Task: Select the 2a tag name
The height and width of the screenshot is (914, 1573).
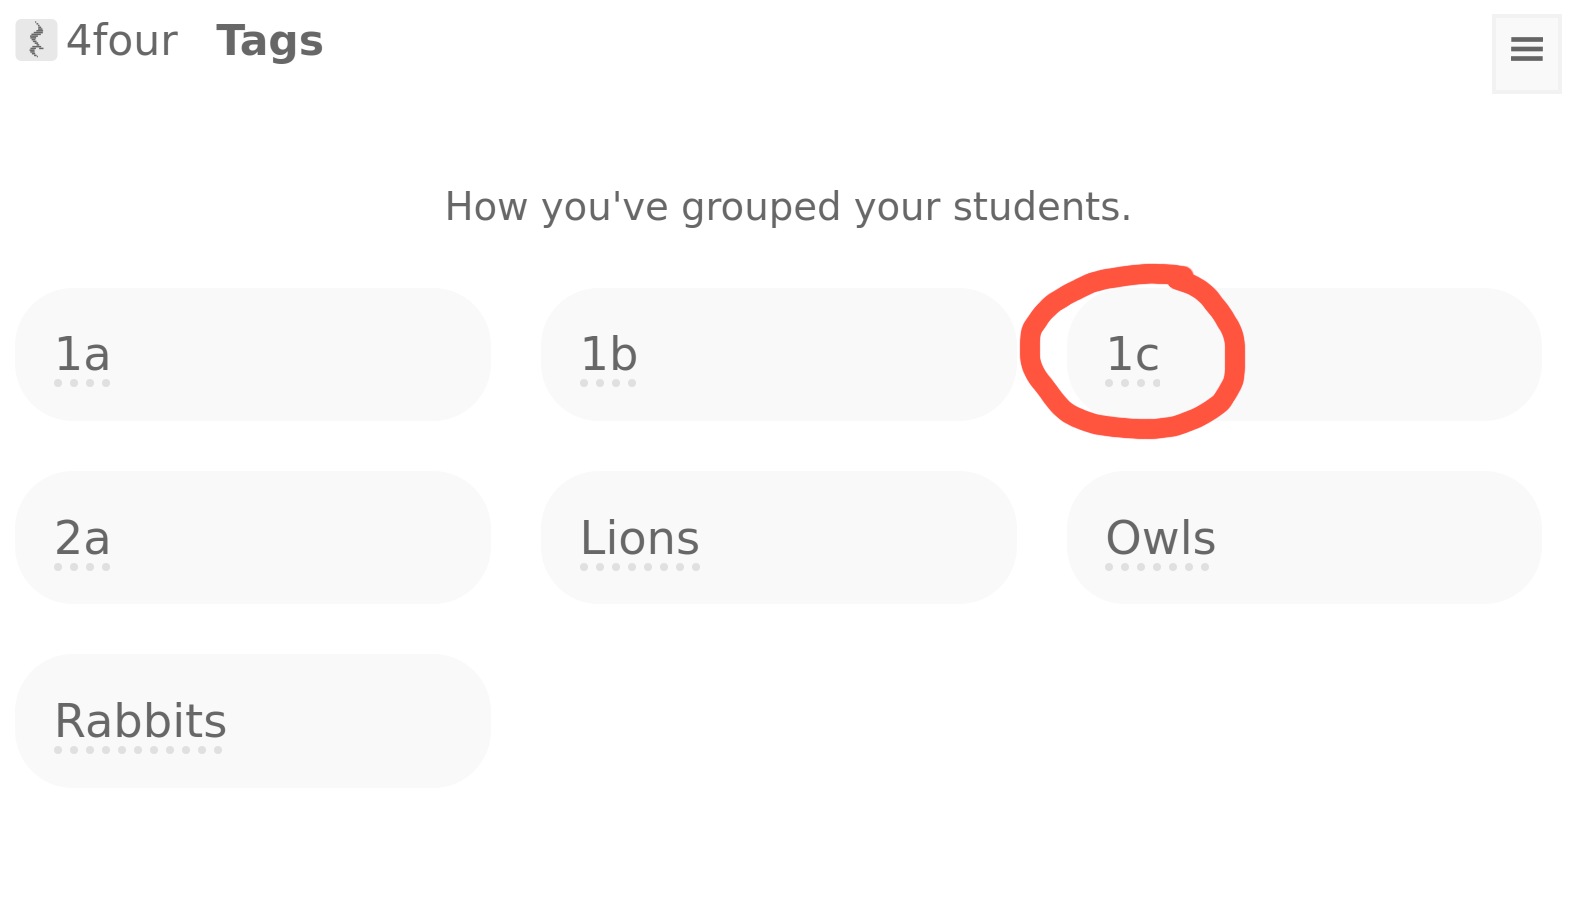Action: coord(82,538)
